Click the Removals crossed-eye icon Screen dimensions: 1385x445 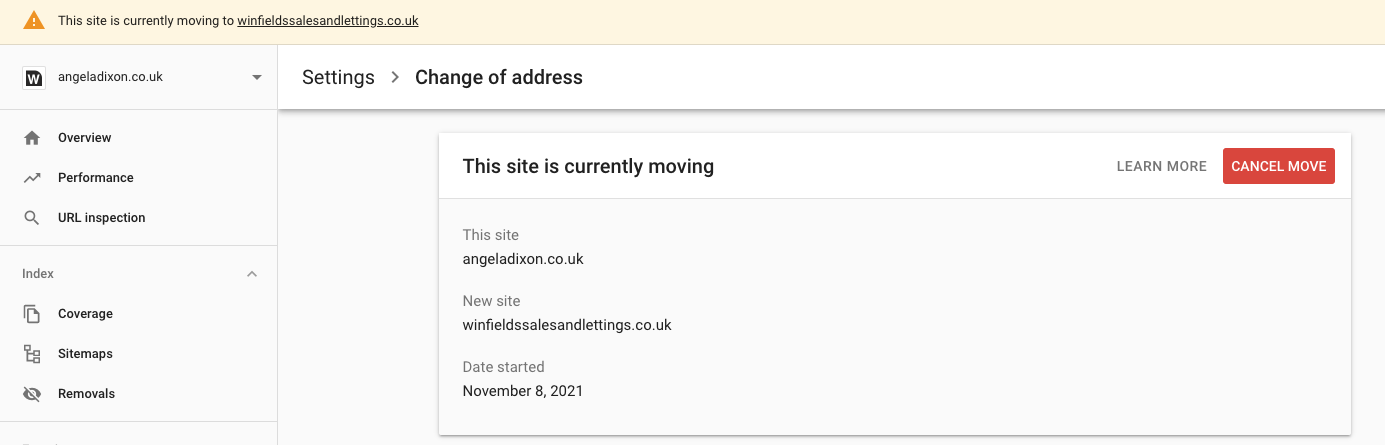[32, 393]
